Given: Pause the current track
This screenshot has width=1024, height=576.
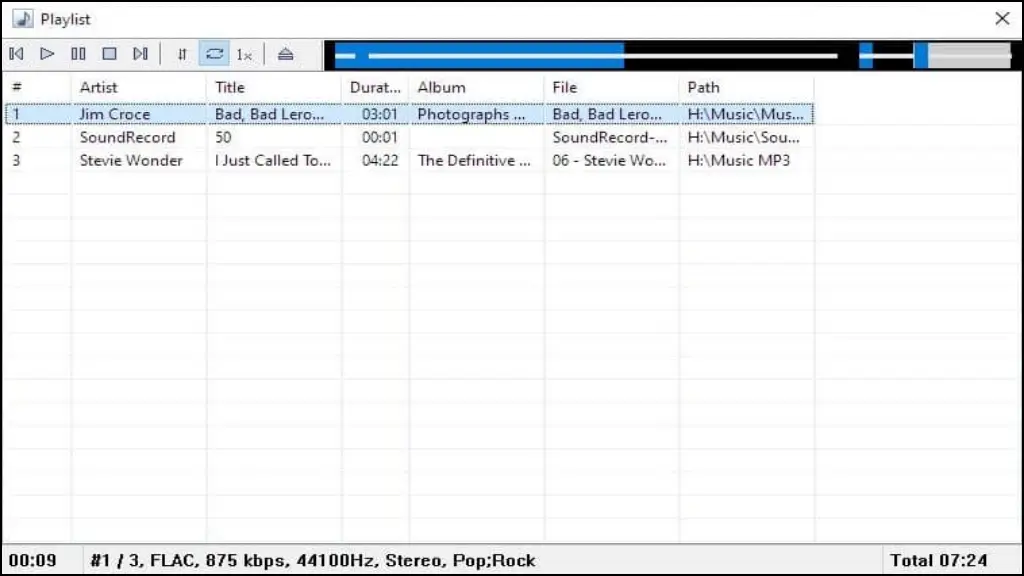Looking at the screenshot, I should [x=78, y=54].
